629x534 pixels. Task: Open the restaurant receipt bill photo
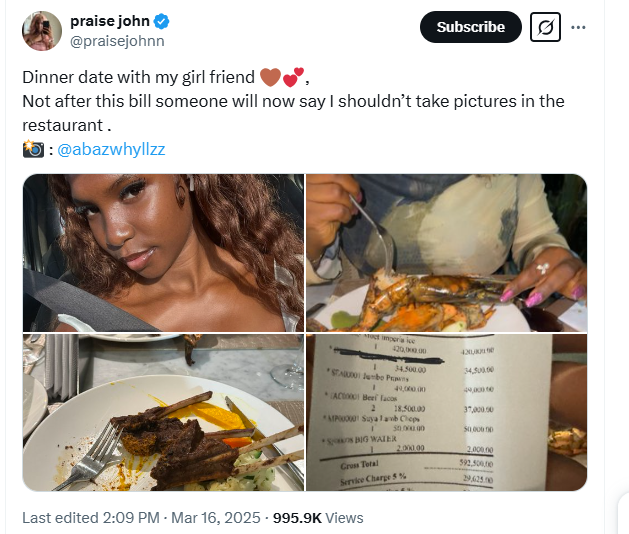[x=446, y=412]
